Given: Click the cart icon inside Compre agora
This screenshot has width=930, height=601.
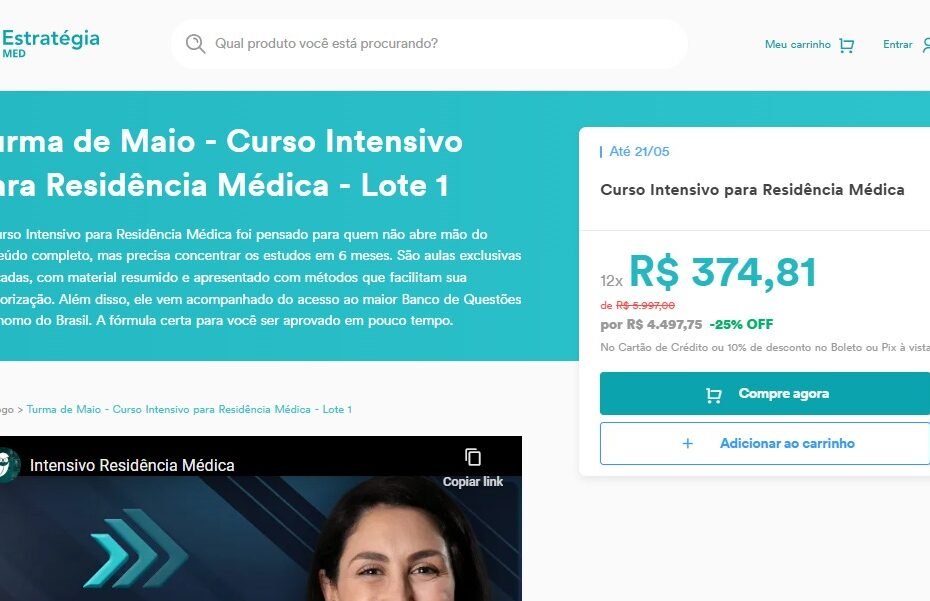Looking at the screenshot, I should click(714, 395).
